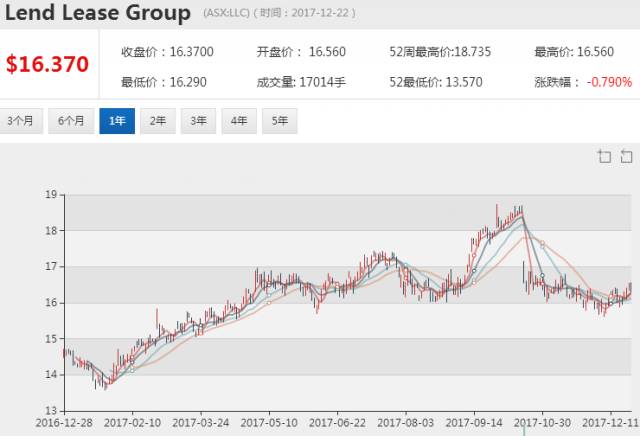
Task: Click the 2017-06-22 axis date label
Action: tap(337, 423)
